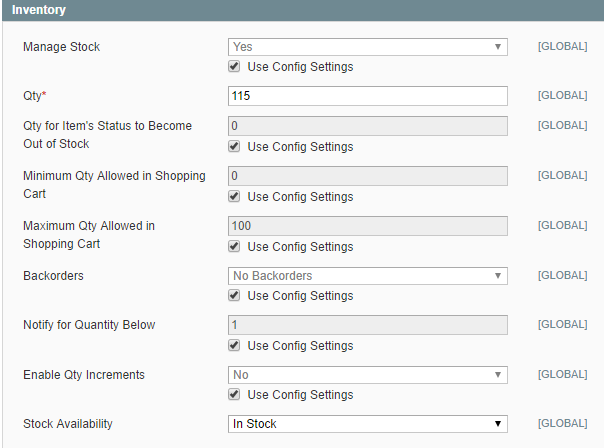Image resolution: width=604 pixels, height=448 pixels.
Task: Open the Manage Stock dropdown
Action: coord(367,47)
